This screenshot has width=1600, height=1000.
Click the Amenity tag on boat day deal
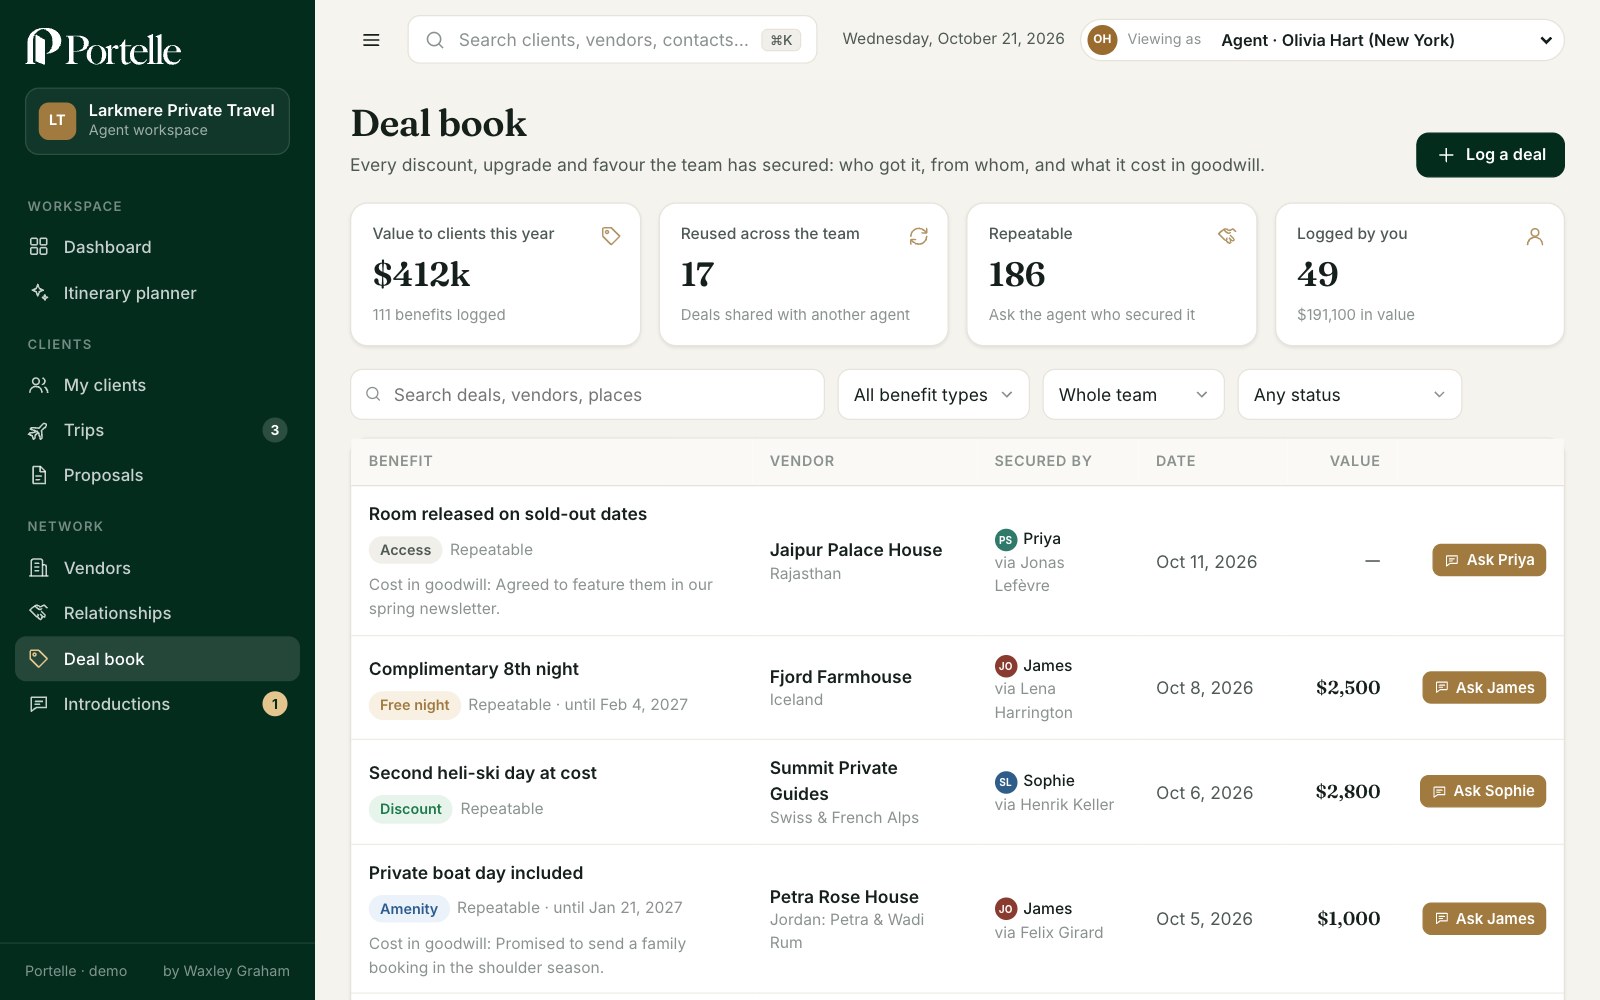click(x=408, y=909)
